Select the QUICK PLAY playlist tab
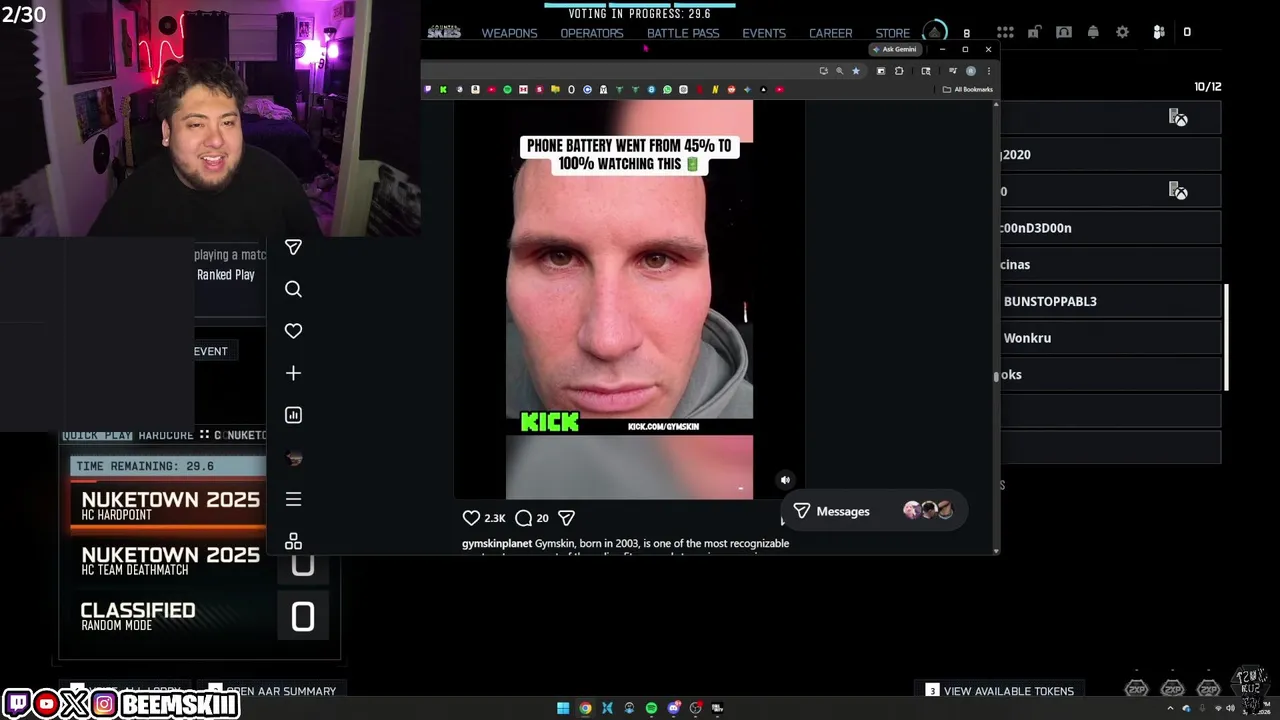The image size is (1280, 720). click(x=97, y=435)
